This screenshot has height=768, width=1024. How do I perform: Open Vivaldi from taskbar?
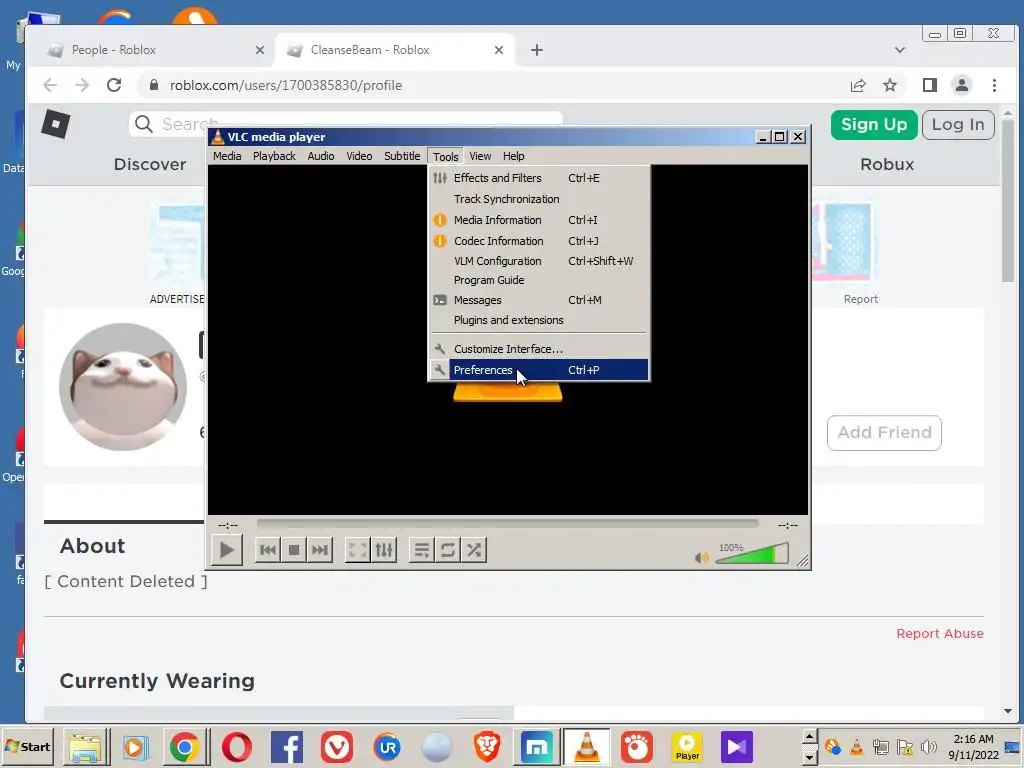pyautogui.click(x=337, y=746)
